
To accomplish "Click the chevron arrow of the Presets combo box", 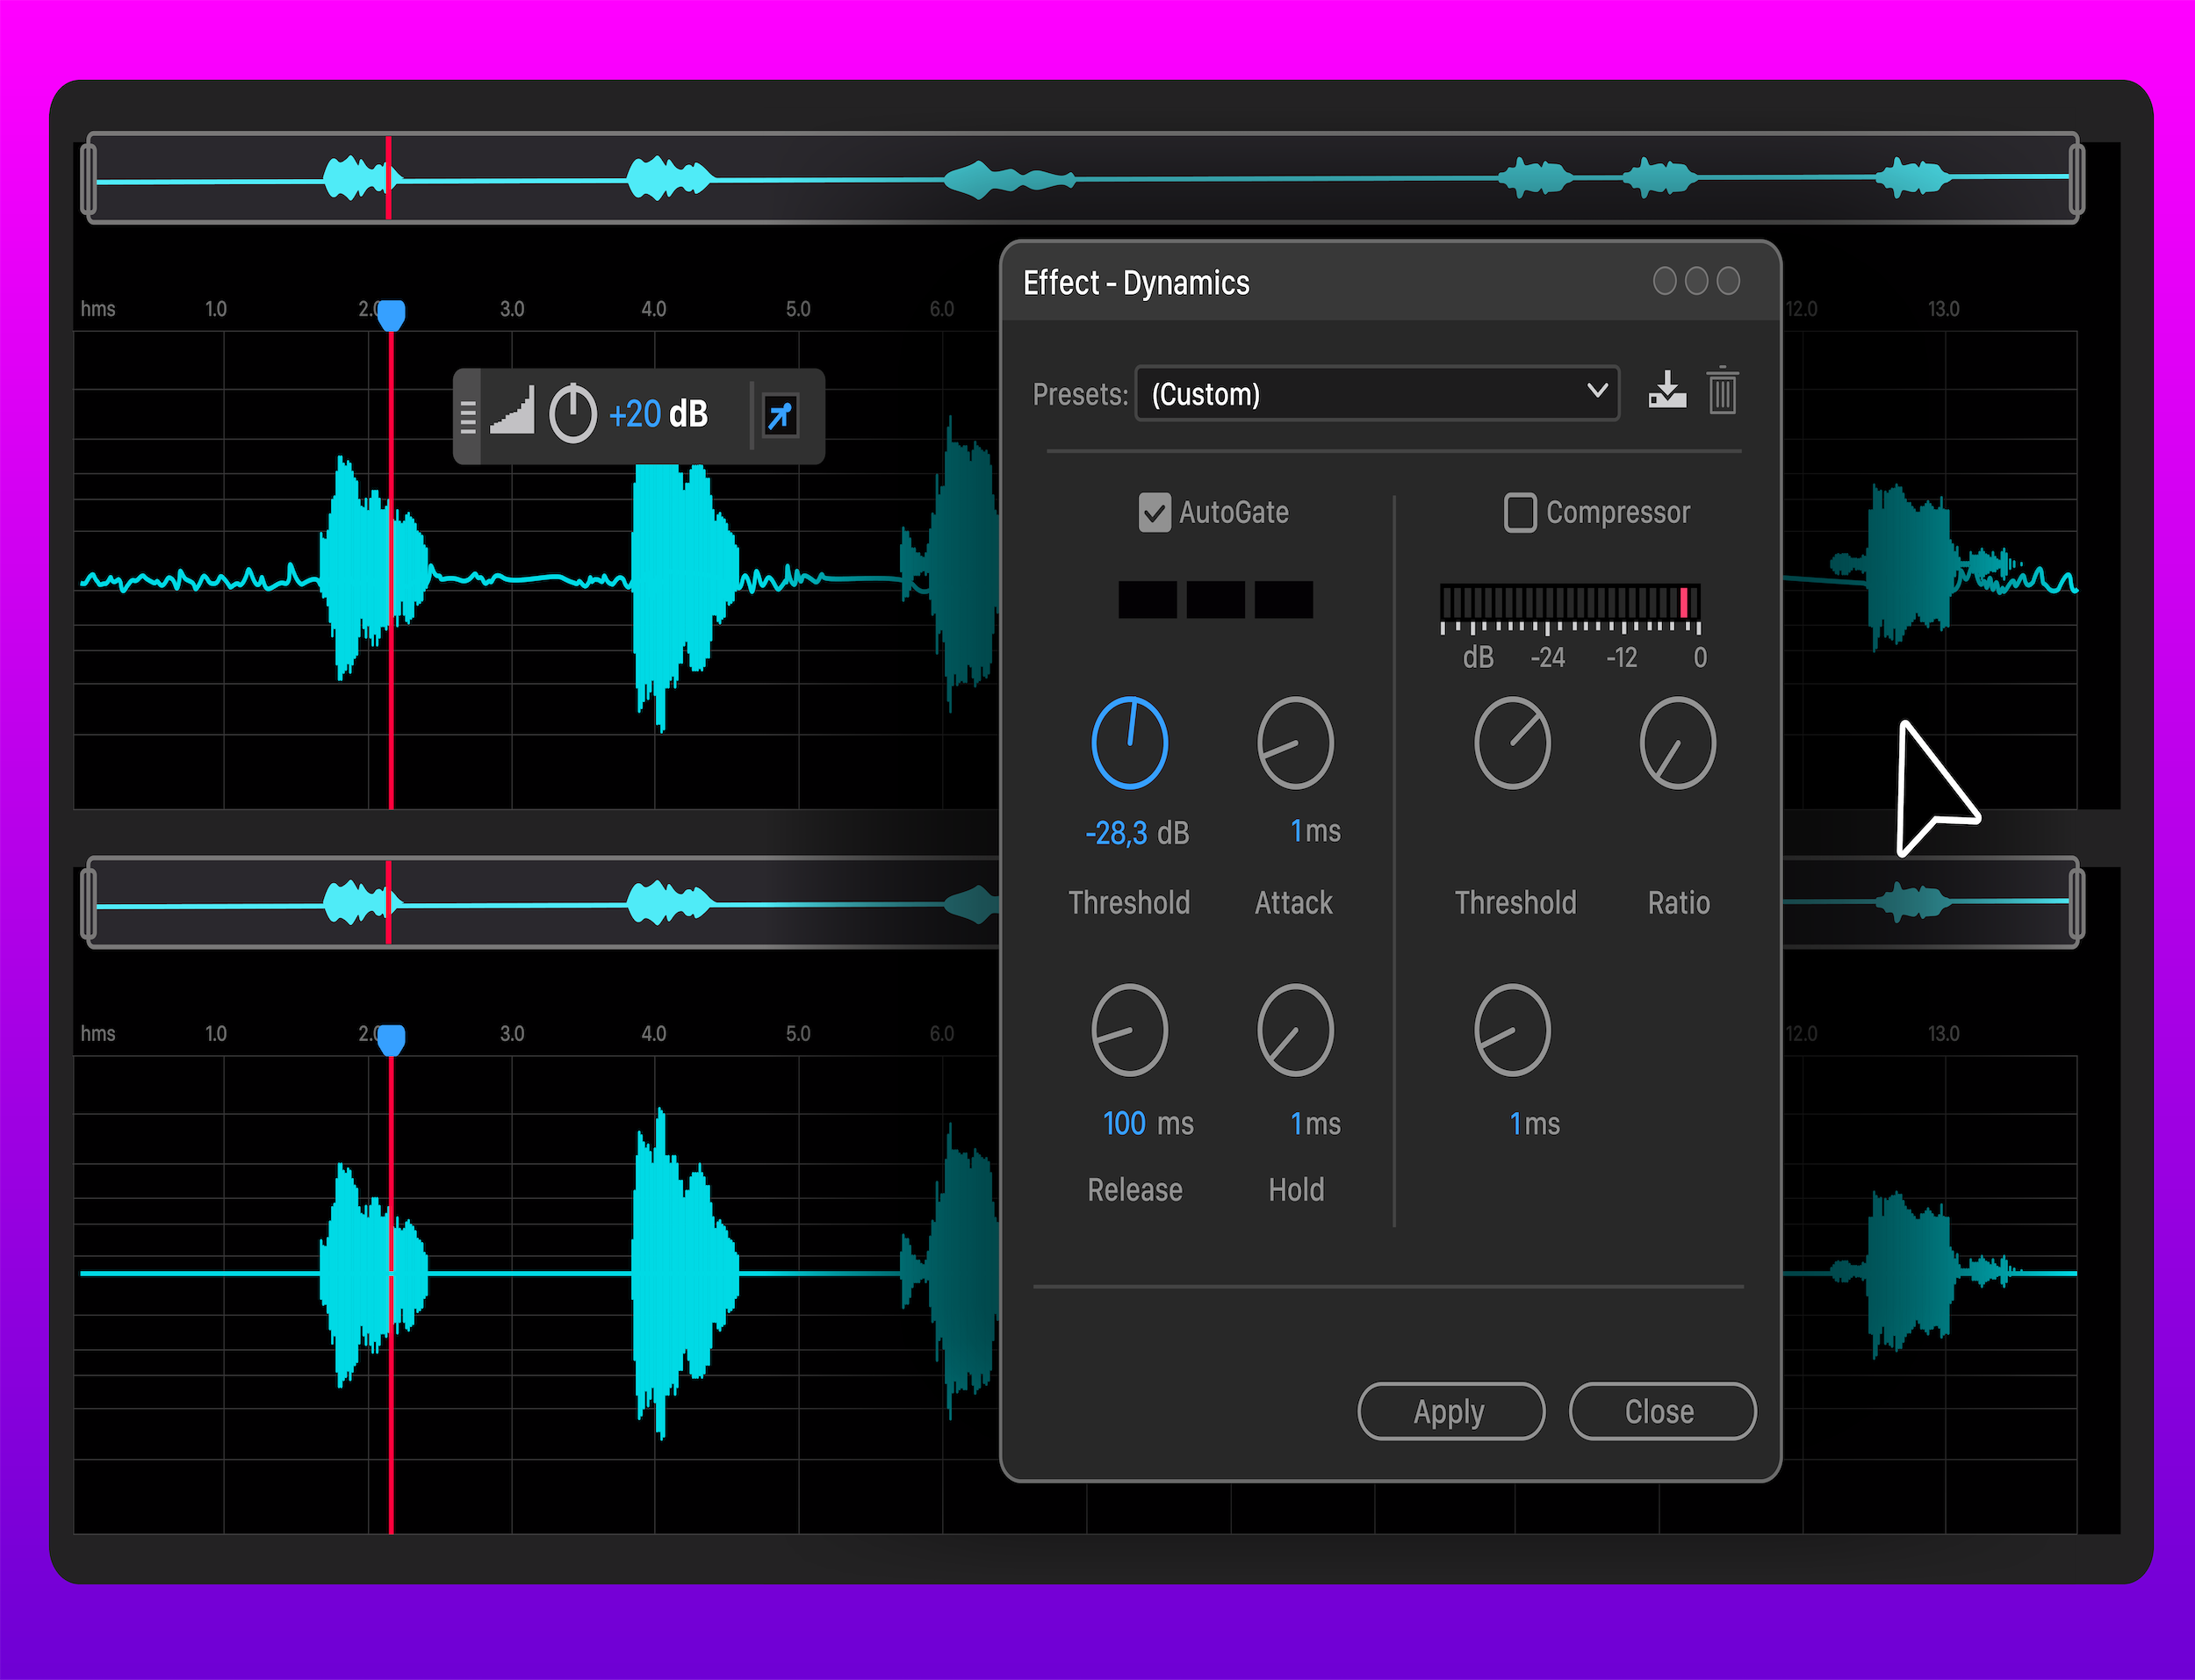I will [x=1597, y=391].
